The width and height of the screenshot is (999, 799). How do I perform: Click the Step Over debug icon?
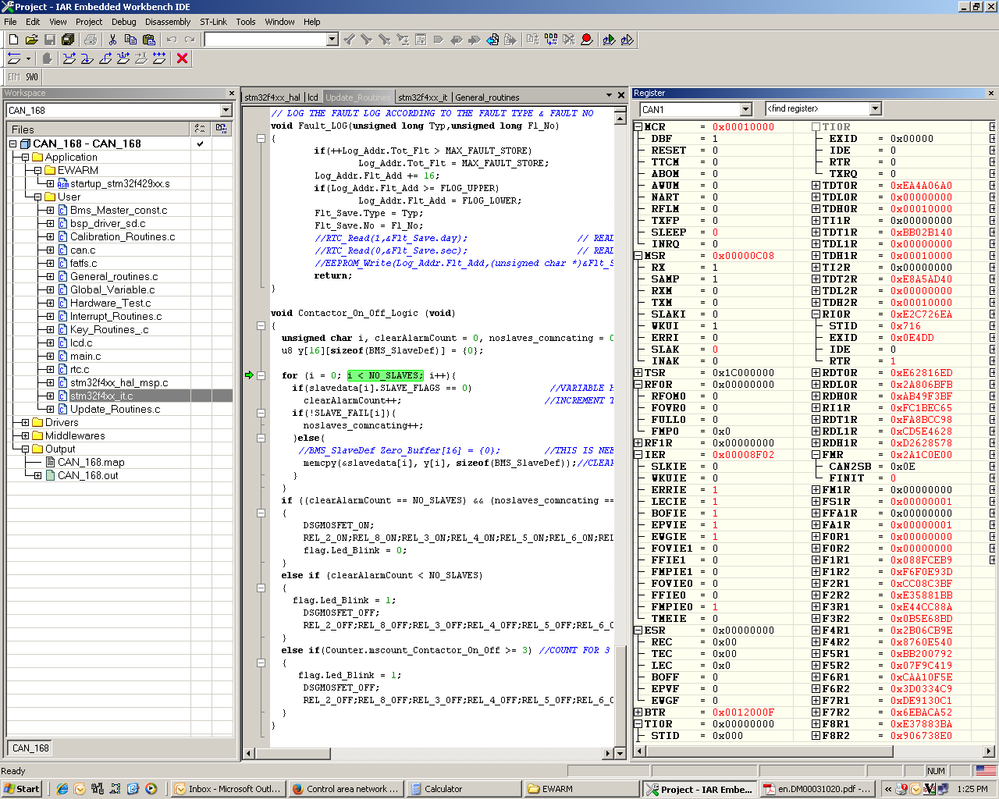point(69,59)
